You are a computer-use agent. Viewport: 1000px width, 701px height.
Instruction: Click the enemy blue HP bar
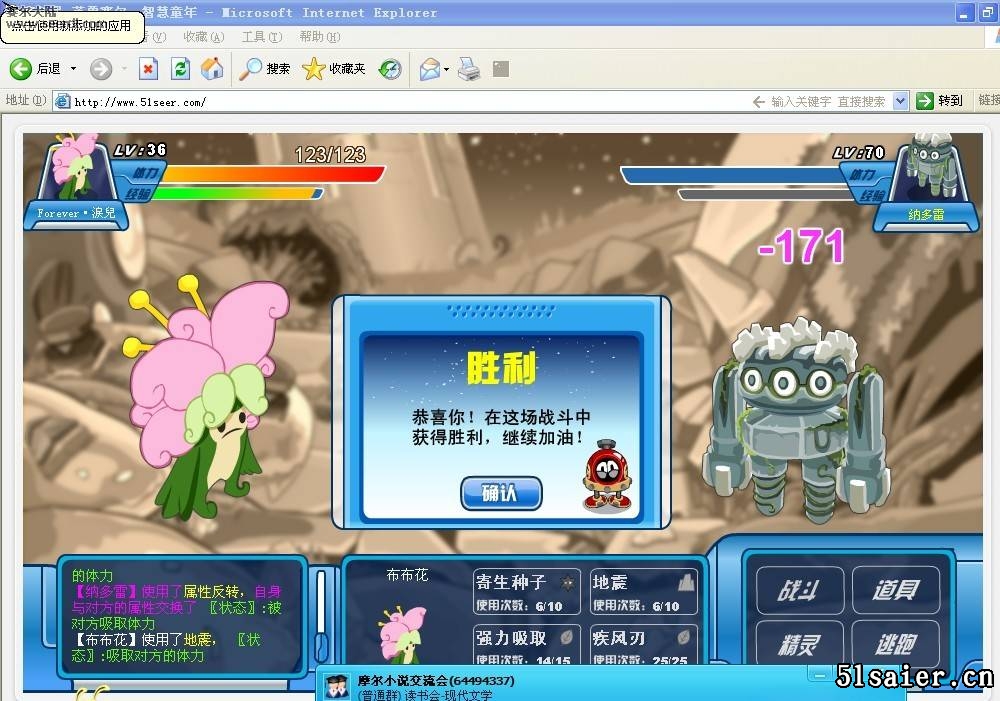pyautogui.click(x=733, y=175)
